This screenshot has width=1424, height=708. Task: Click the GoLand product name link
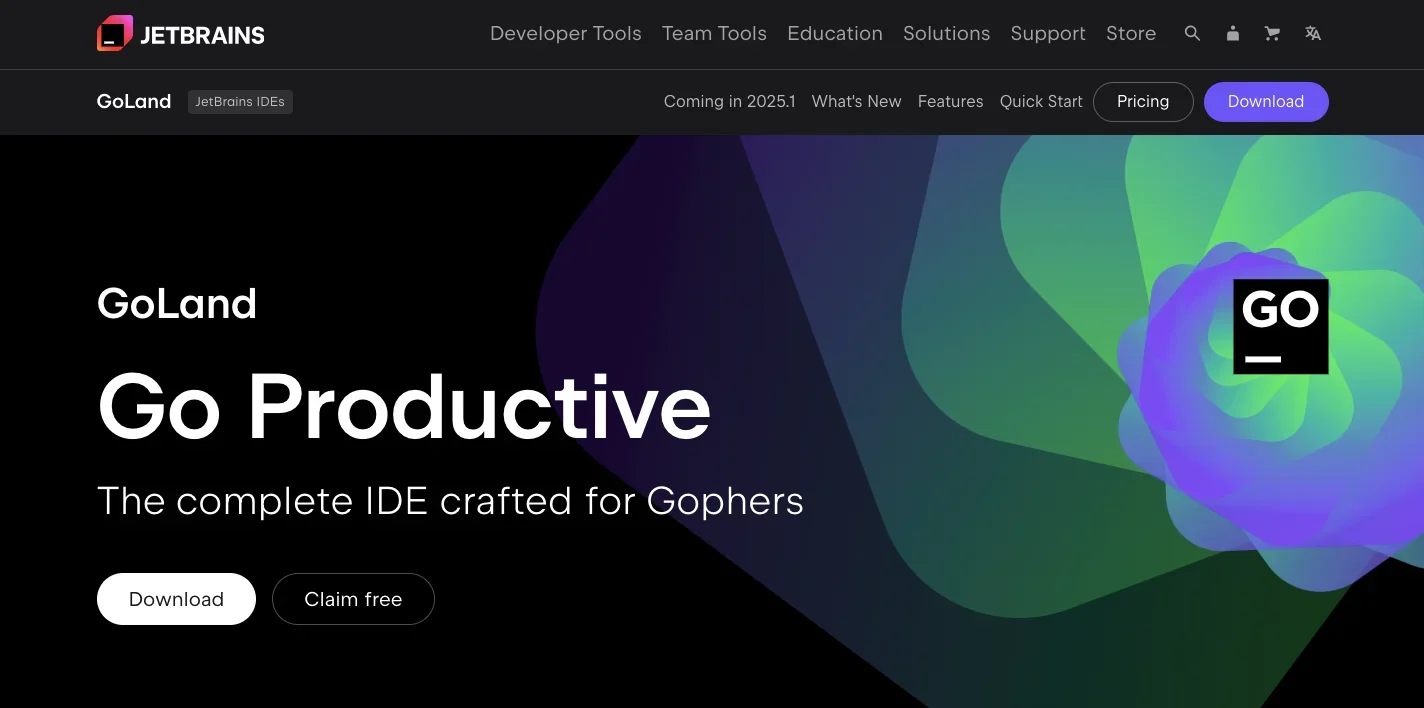click(x=134, y=101)
